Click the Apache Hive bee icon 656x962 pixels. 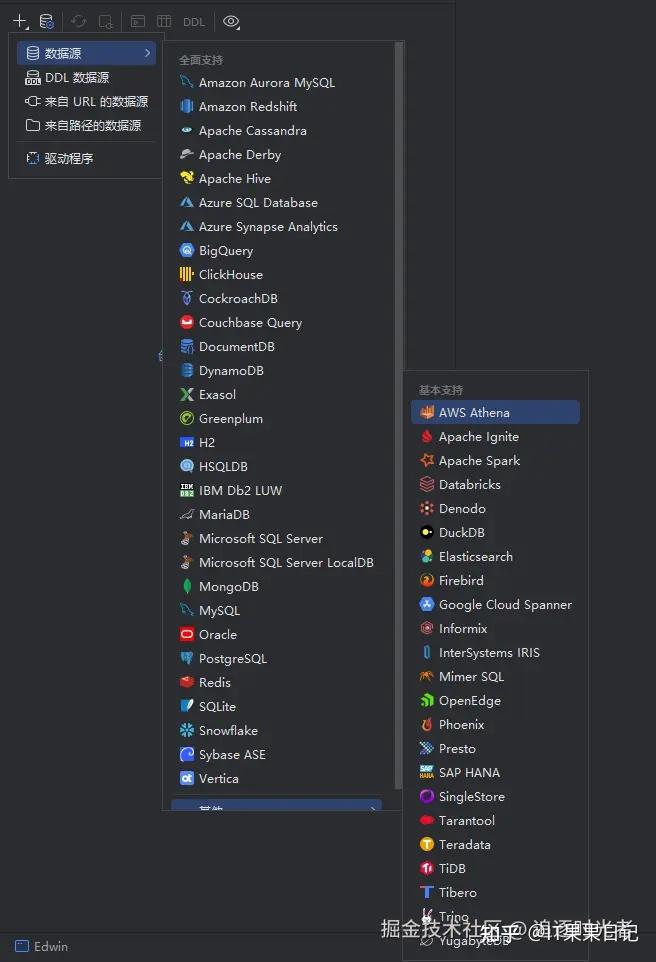coord(187,178)
